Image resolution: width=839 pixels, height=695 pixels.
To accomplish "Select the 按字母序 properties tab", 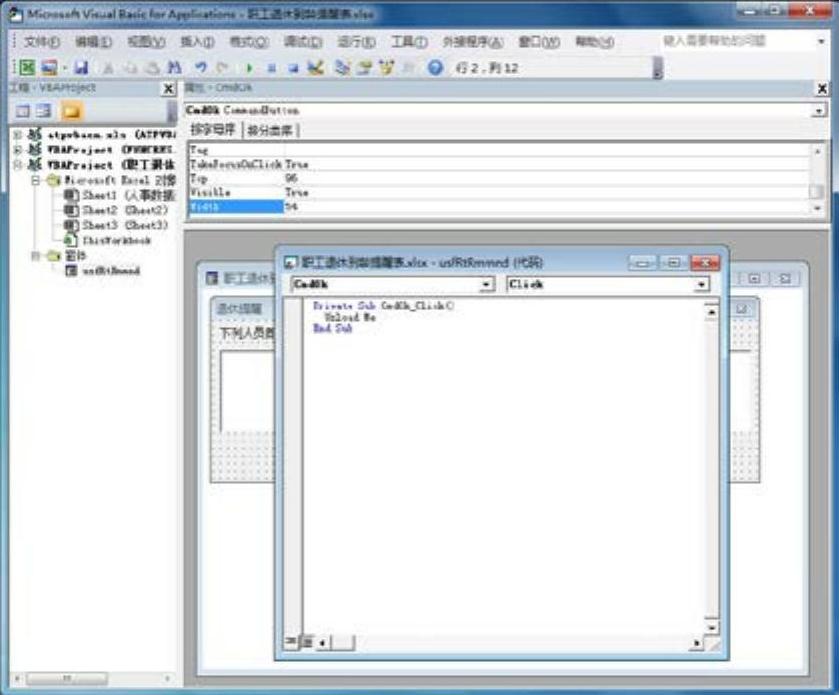I will (x=213, y=129).
